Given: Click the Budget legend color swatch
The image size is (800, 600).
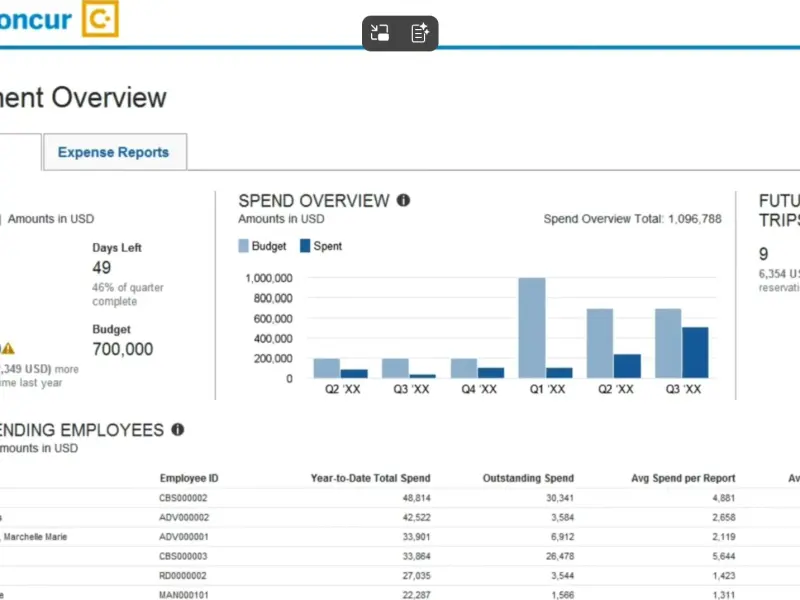Looking at the screenshot, I should tap(243, 246).
